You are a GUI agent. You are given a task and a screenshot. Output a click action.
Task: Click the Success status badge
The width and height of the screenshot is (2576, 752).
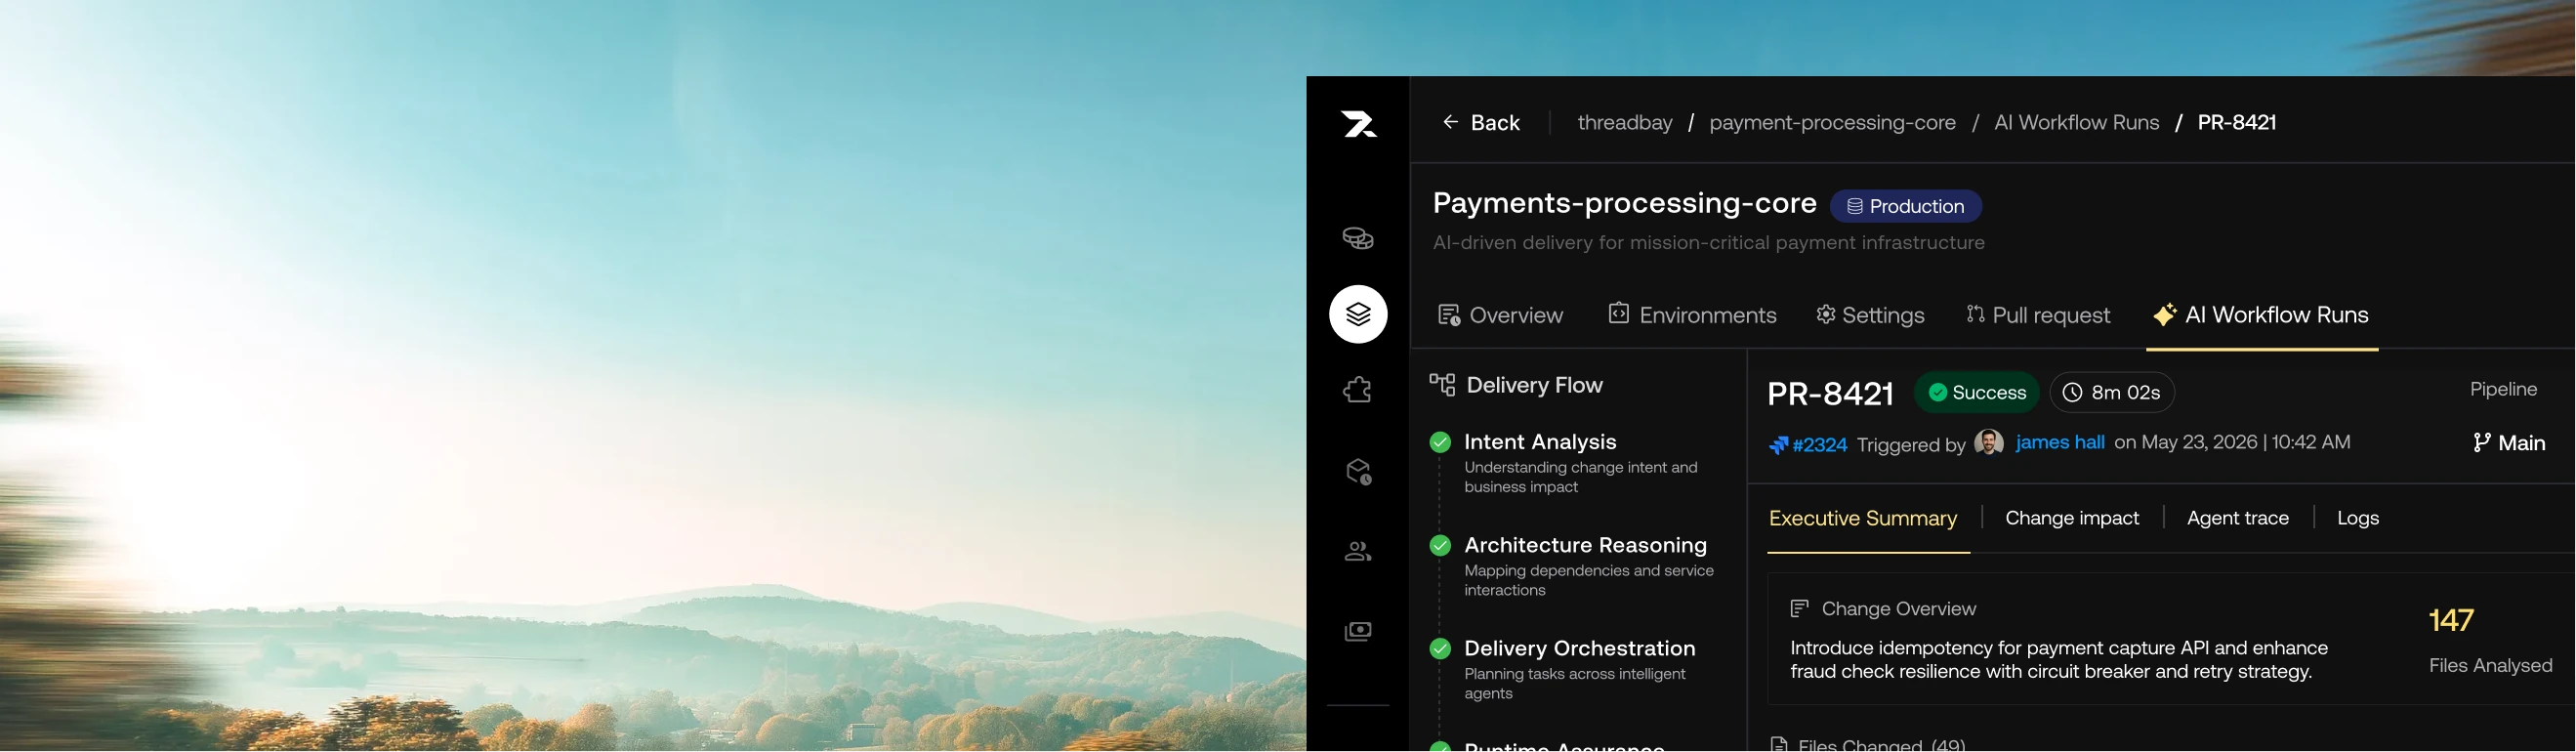coord(1977,393)
